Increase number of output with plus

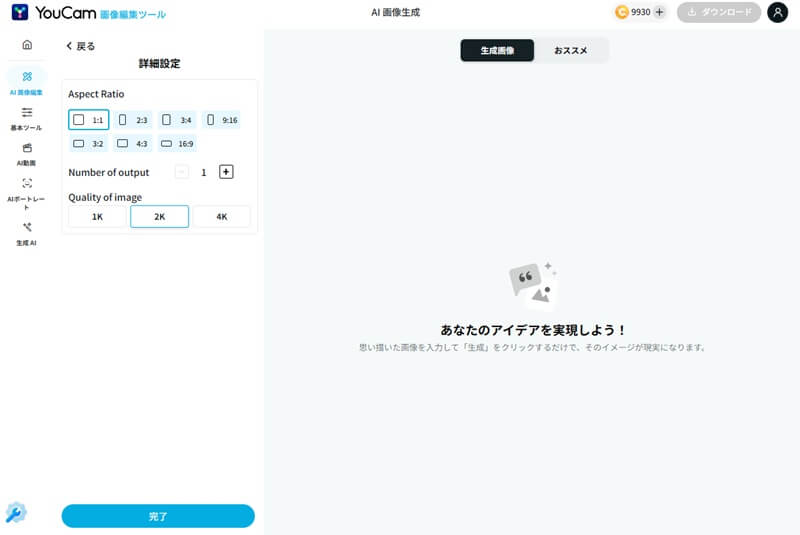(226, 172)
